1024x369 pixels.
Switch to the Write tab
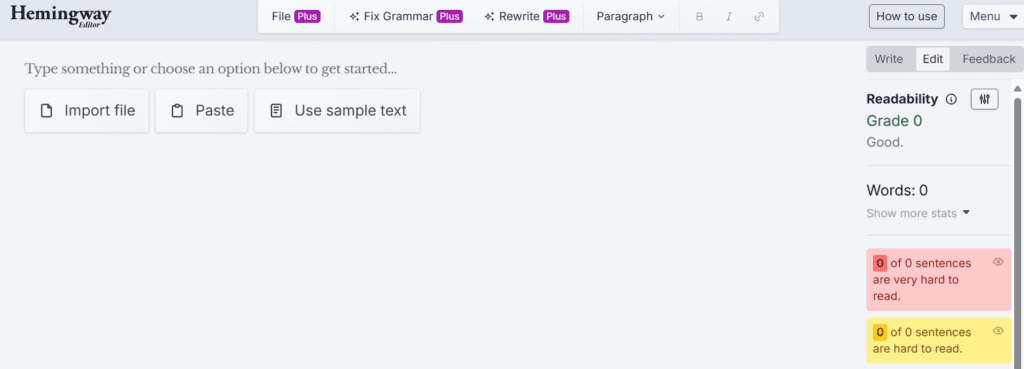pyautogui.click(x=888, y=59)
